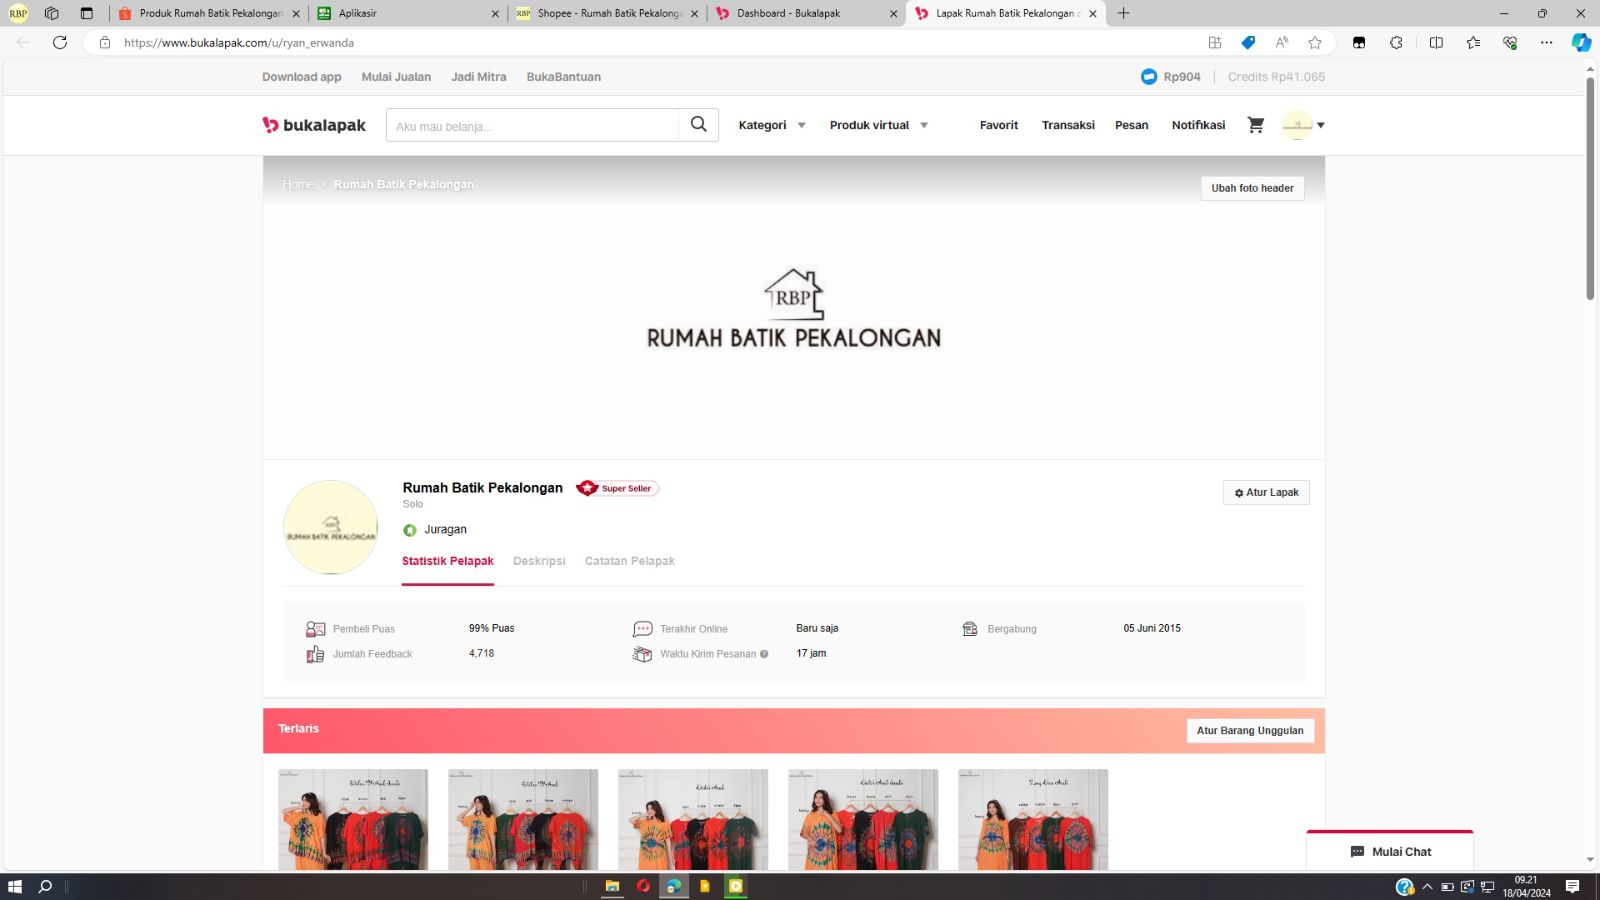Click the Super Seller badge

tap(617, 488)
